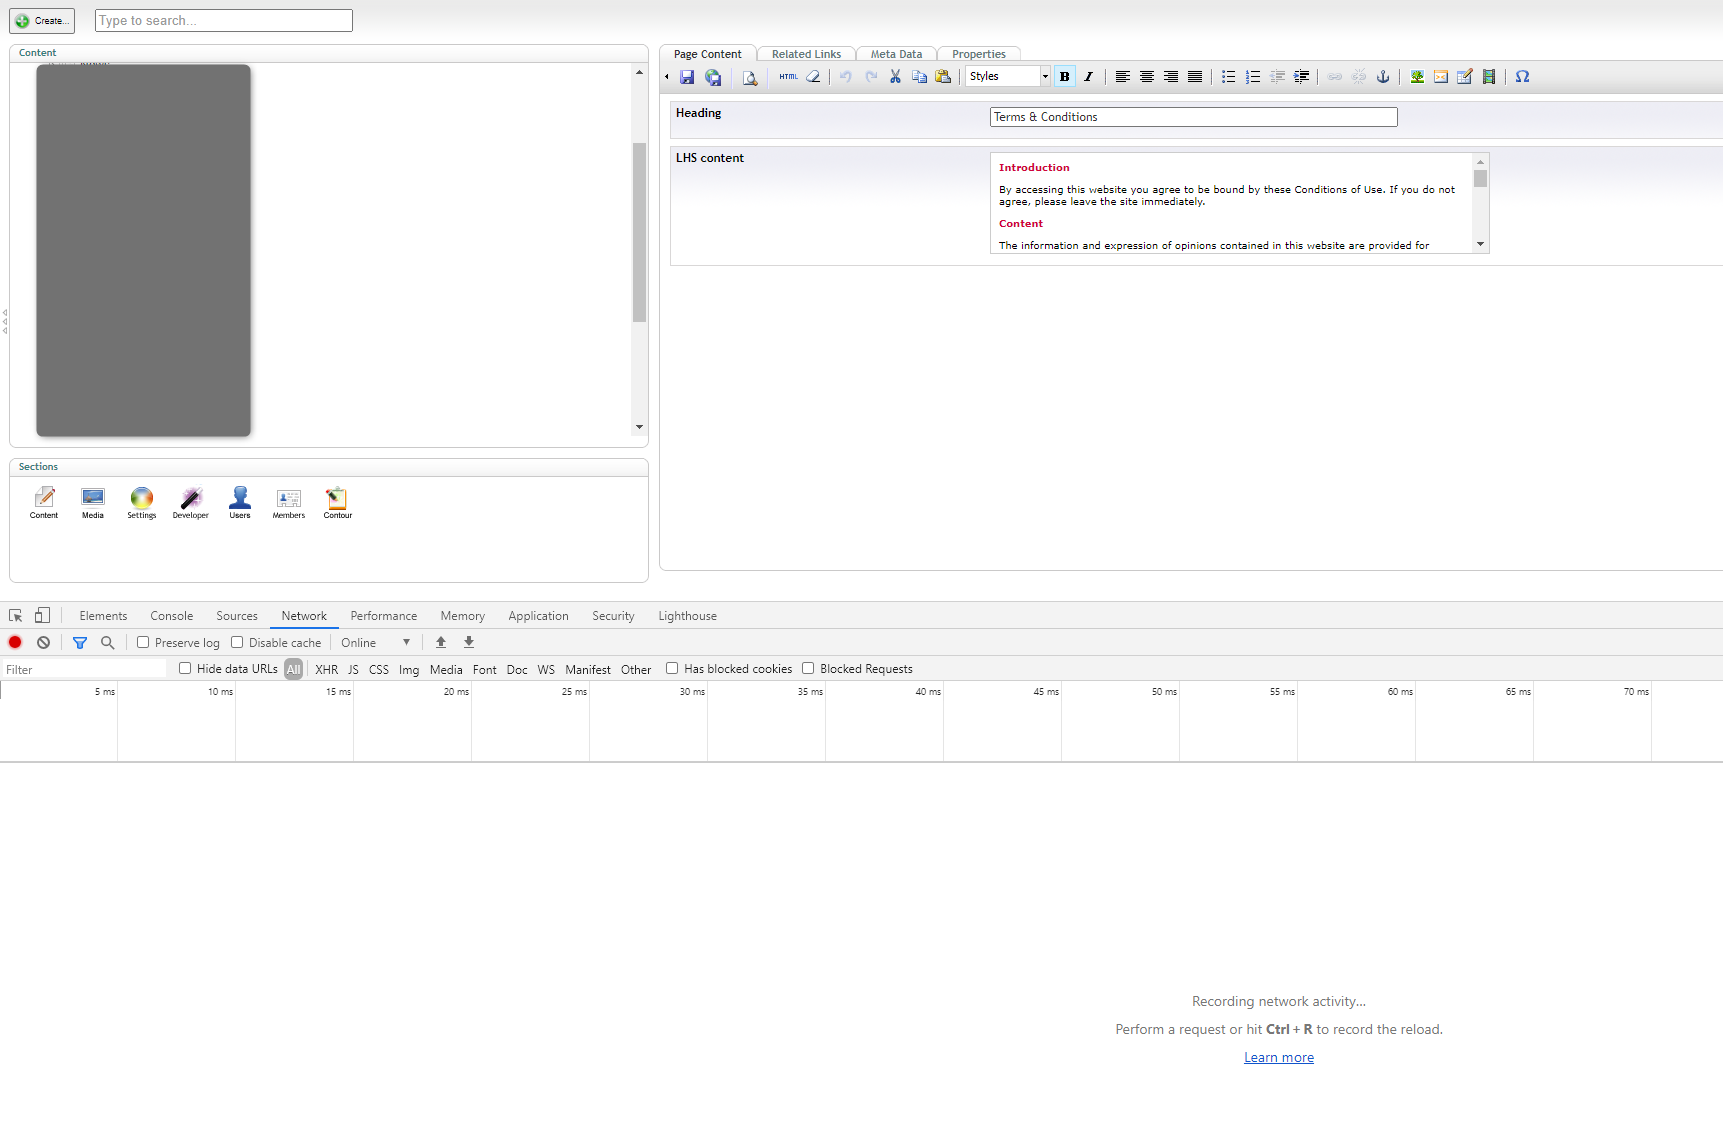Insert an anchor with the anchor icon
Screen dimensions: 1723x1133
1383,77
